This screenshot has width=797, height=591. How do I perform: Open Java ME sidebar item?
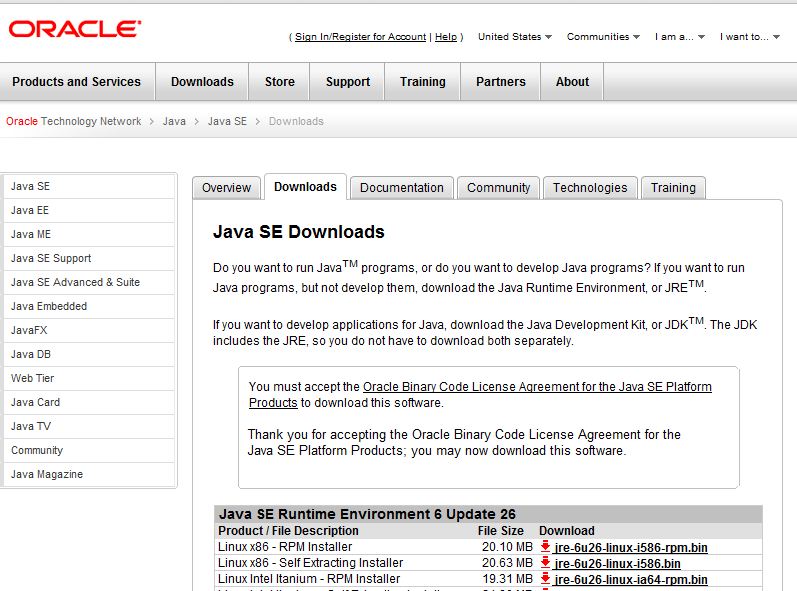[x=89, y=234]
